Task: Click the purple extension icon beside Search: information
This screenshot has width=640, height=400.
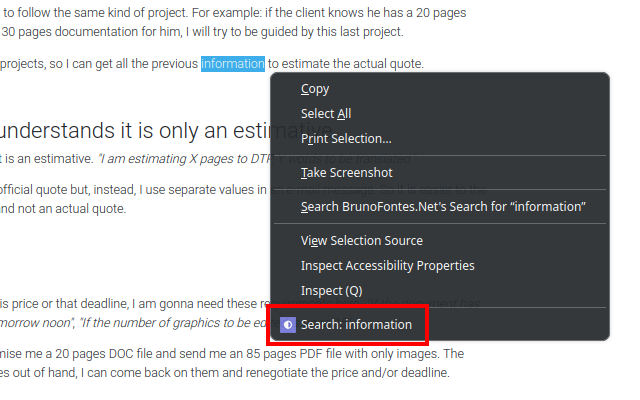Action: [288, 325]
